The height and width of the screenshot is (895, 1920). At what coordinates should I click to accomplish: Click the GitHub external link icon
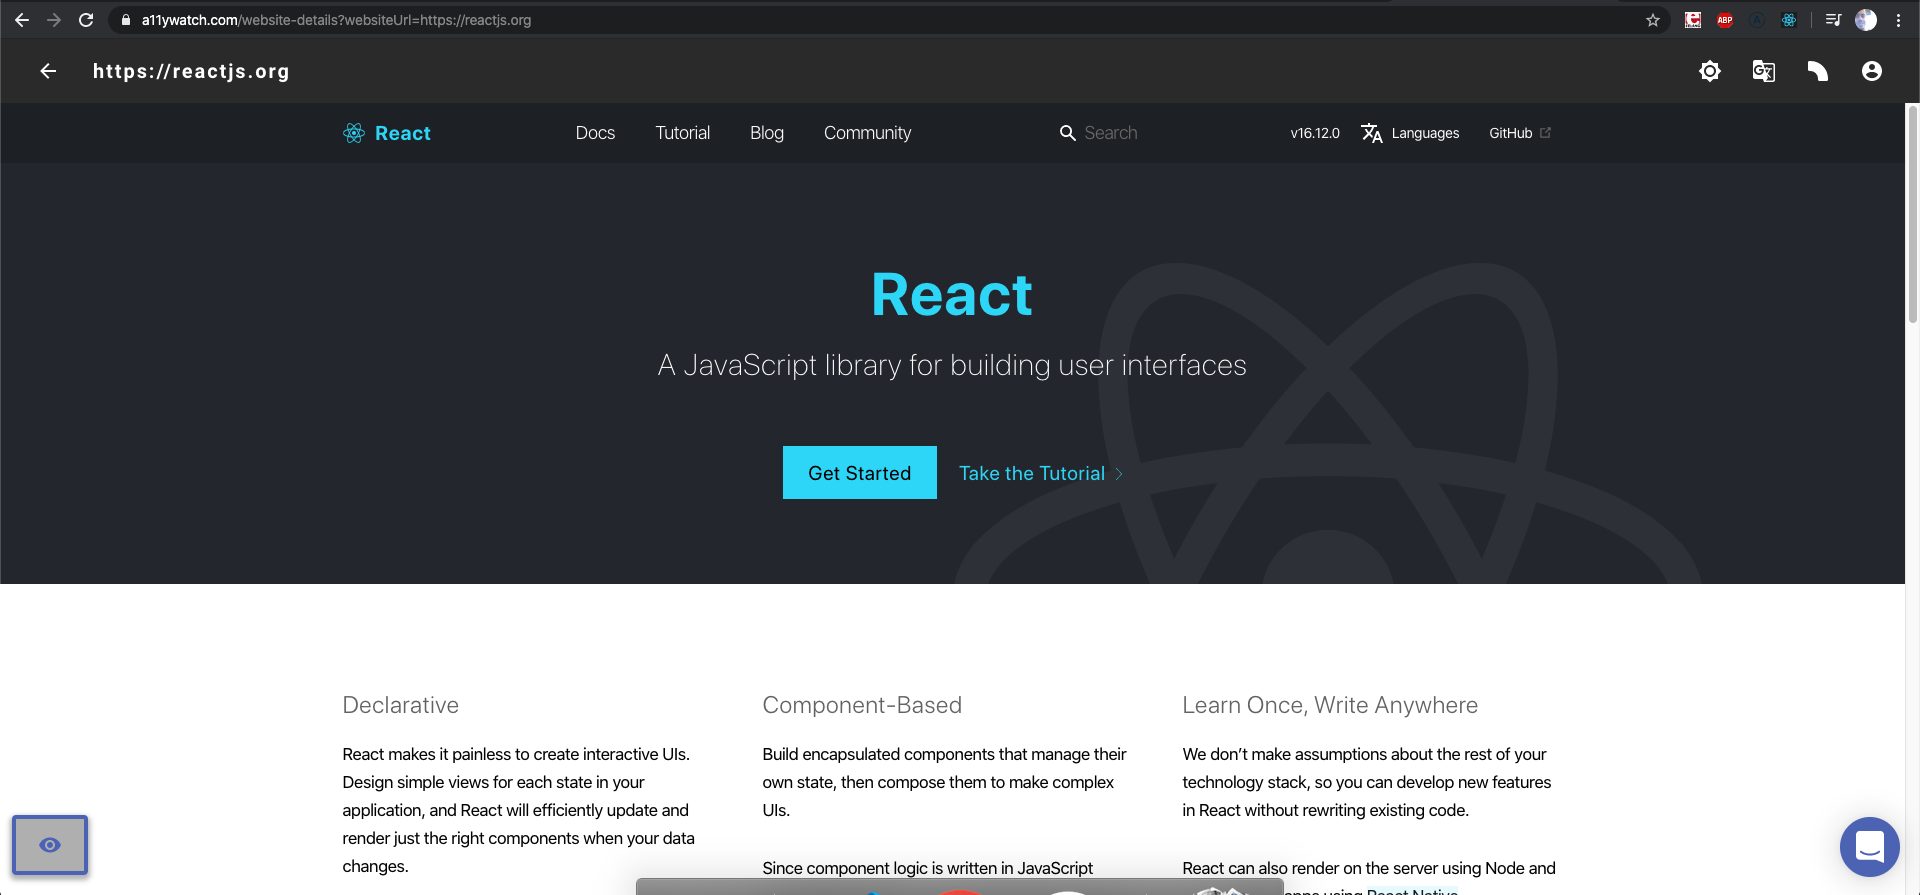[x=1545, y=132]
